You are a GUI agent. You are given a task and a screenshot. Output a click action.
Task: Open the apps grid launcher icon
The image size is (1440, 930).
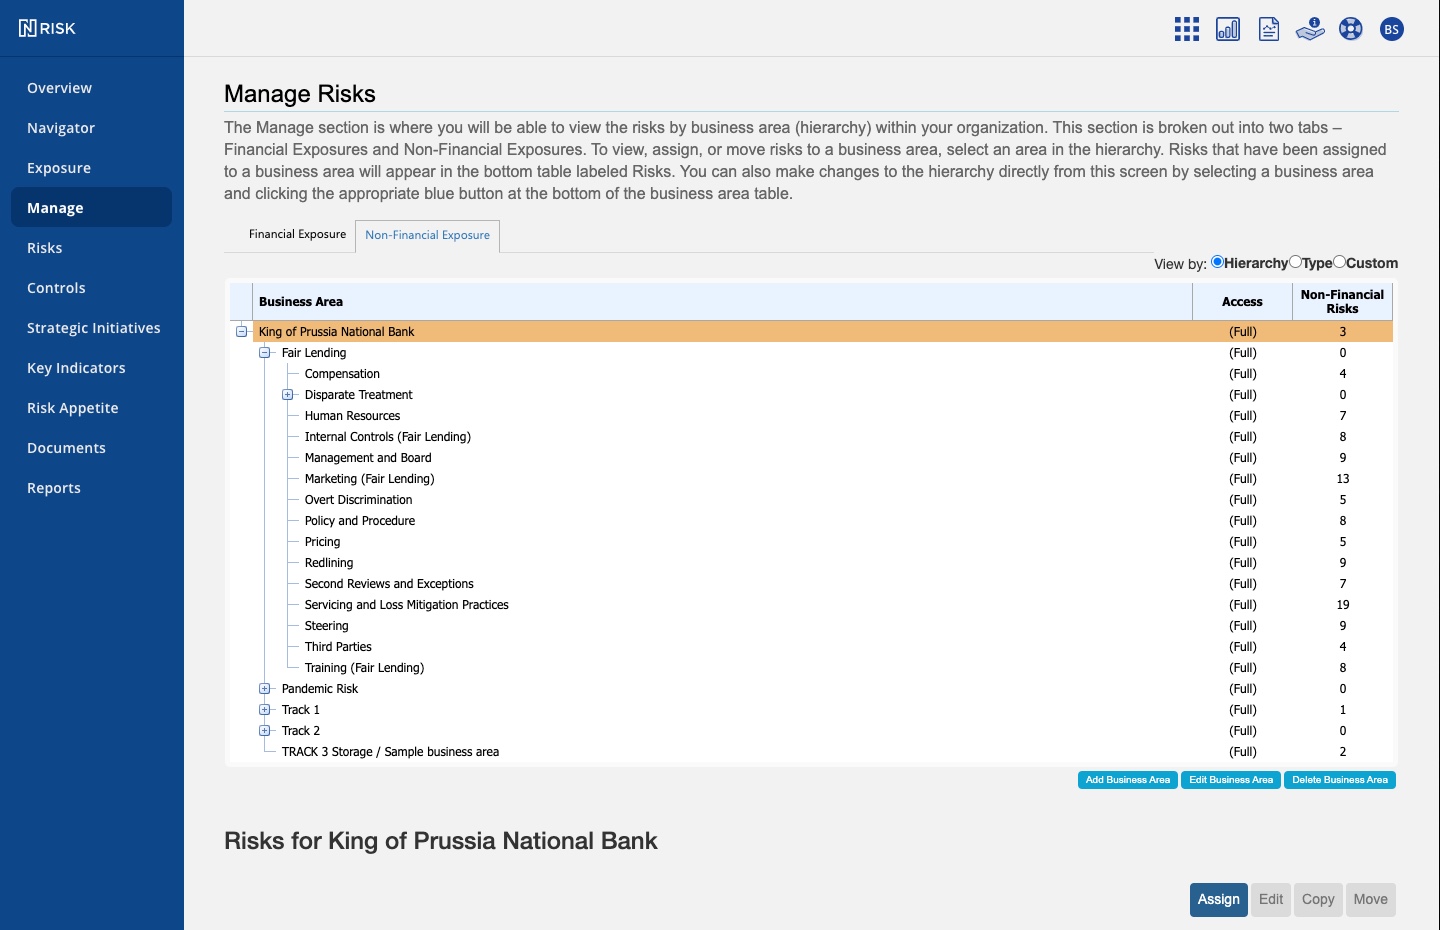pyautogui.click(x=1187, y=29)
